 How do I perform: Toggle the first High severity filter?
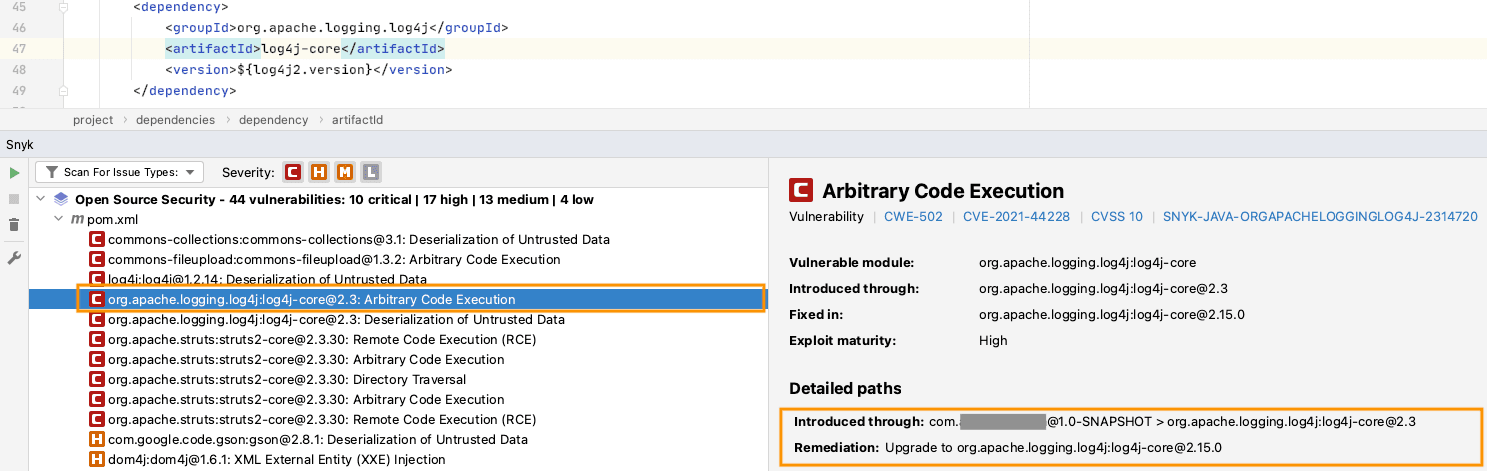click(x=319, y=172)
